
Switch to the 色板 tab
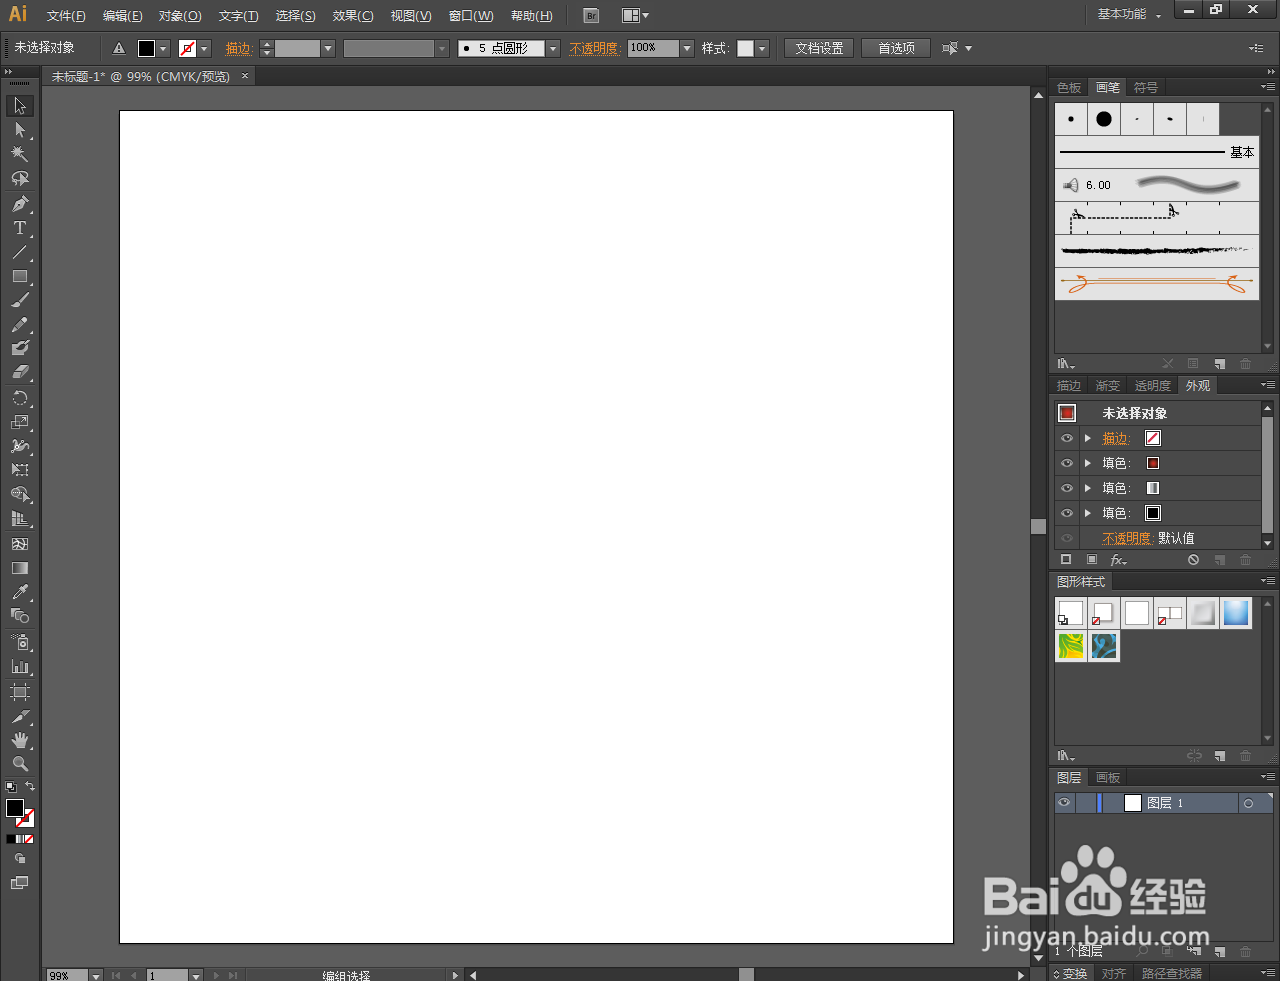(1069, 88)
